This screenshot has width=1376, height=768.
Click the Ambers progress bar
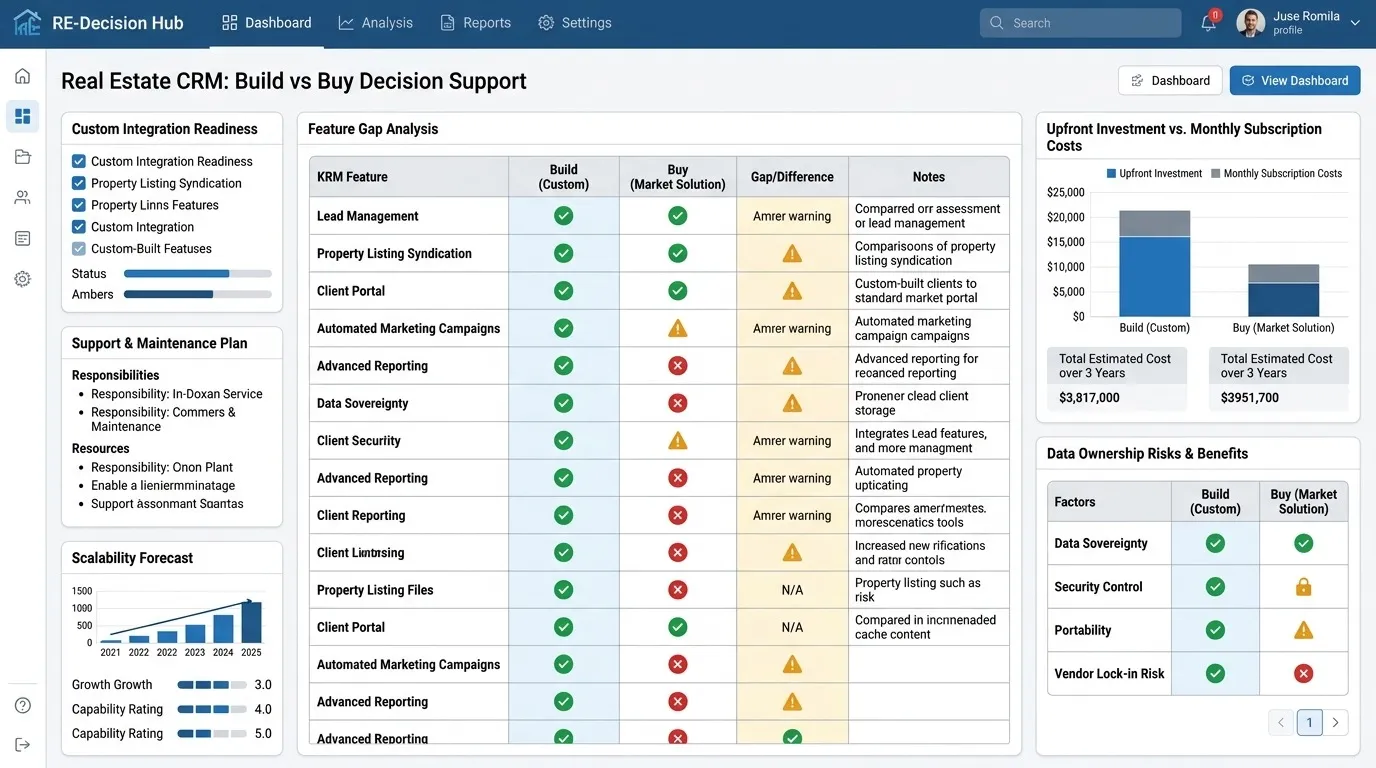pos(198,295)
